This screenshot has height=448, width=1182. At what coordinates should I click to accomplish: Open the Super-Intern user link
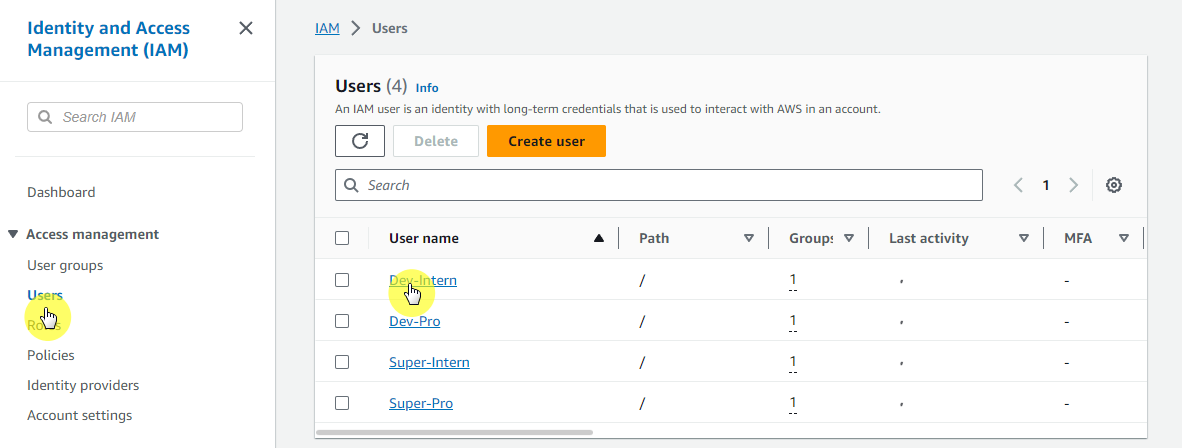click(x=429, y=362)
